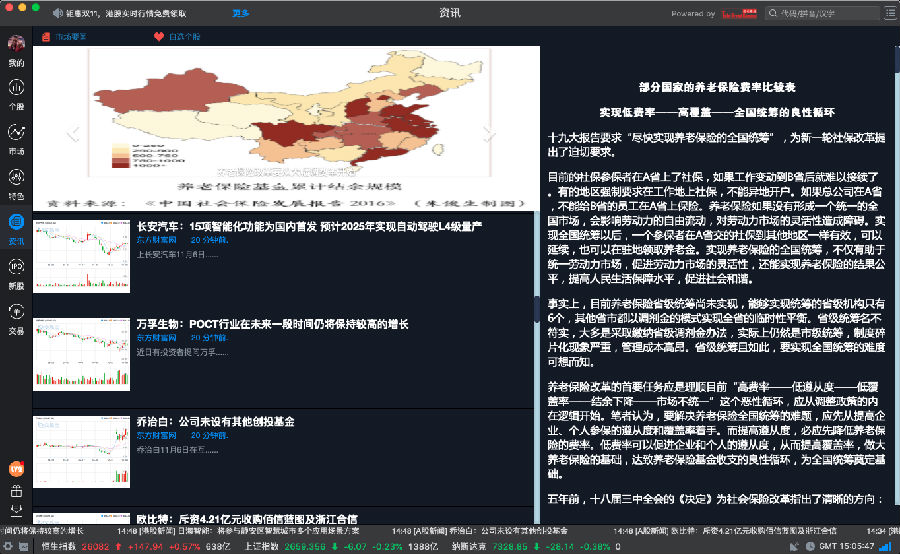The width and height of the screenshot is (900, 554).
Task: Click the 更多 link in the title bar
Action: coord(240,13)
